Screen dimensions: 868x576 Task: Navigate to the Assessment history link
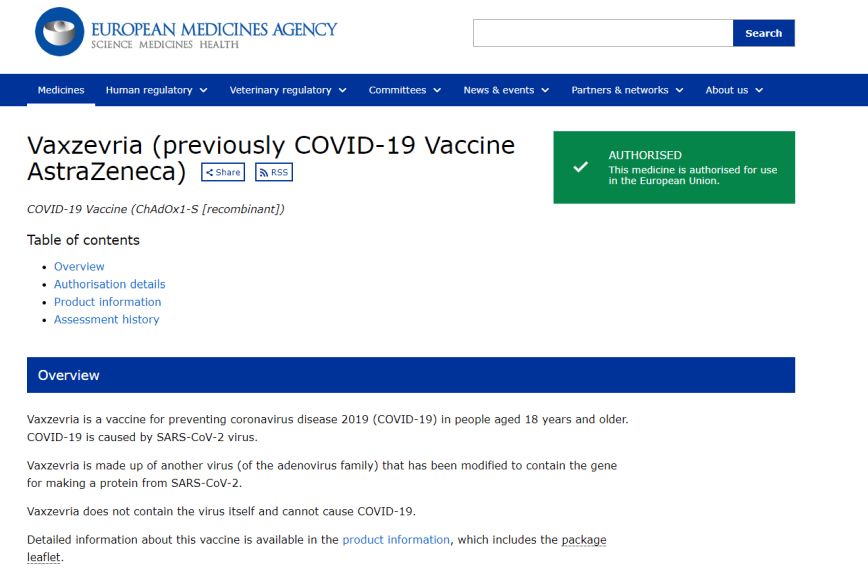tap(106, 320)
